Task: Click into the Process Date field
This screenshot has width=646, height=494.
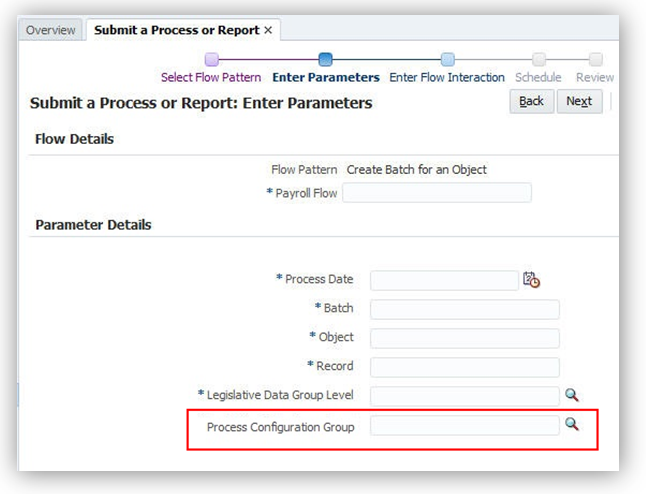Action: 444,280
